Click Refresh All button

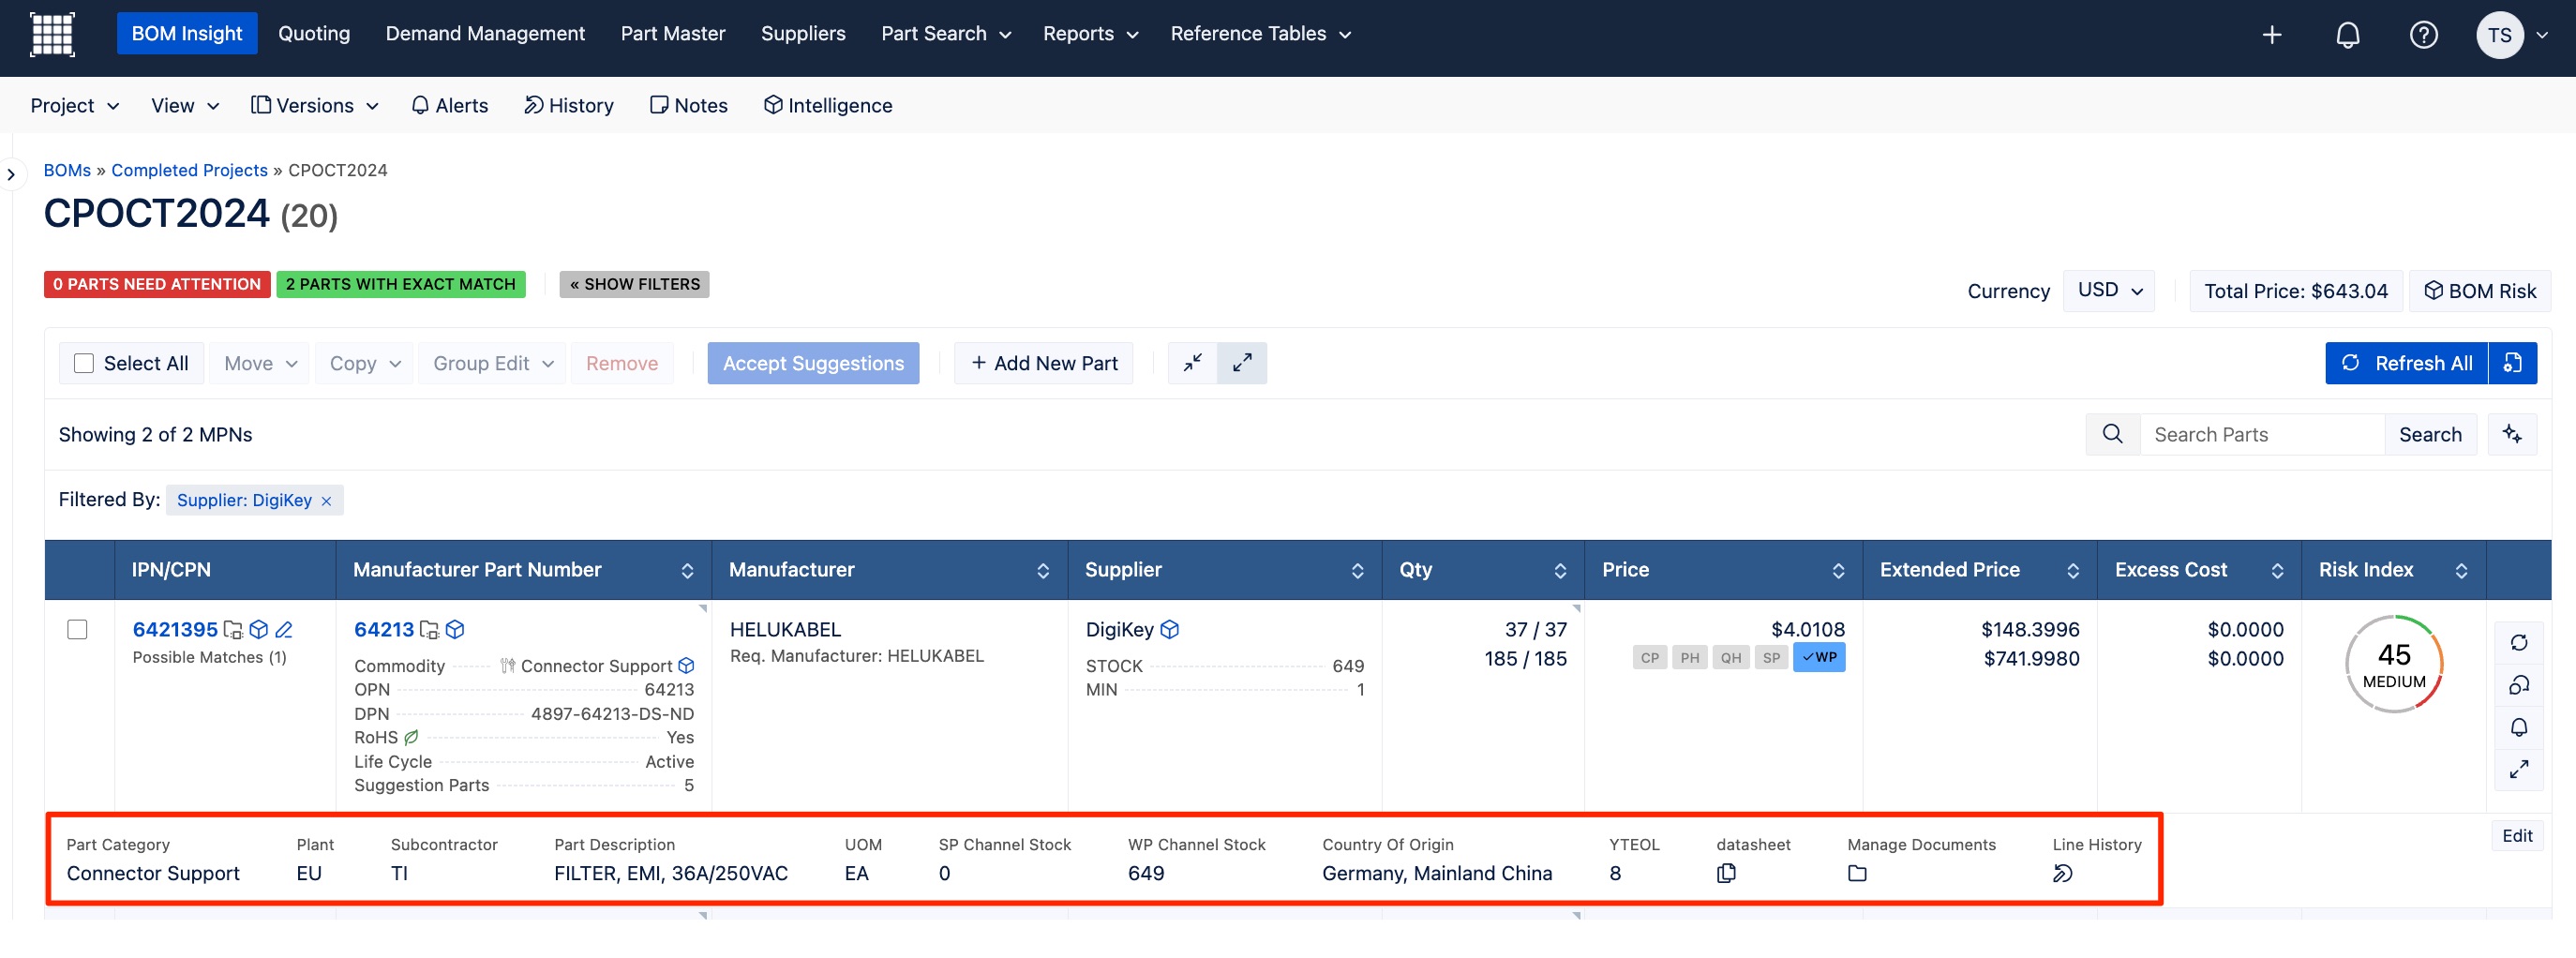point(2406,363)
